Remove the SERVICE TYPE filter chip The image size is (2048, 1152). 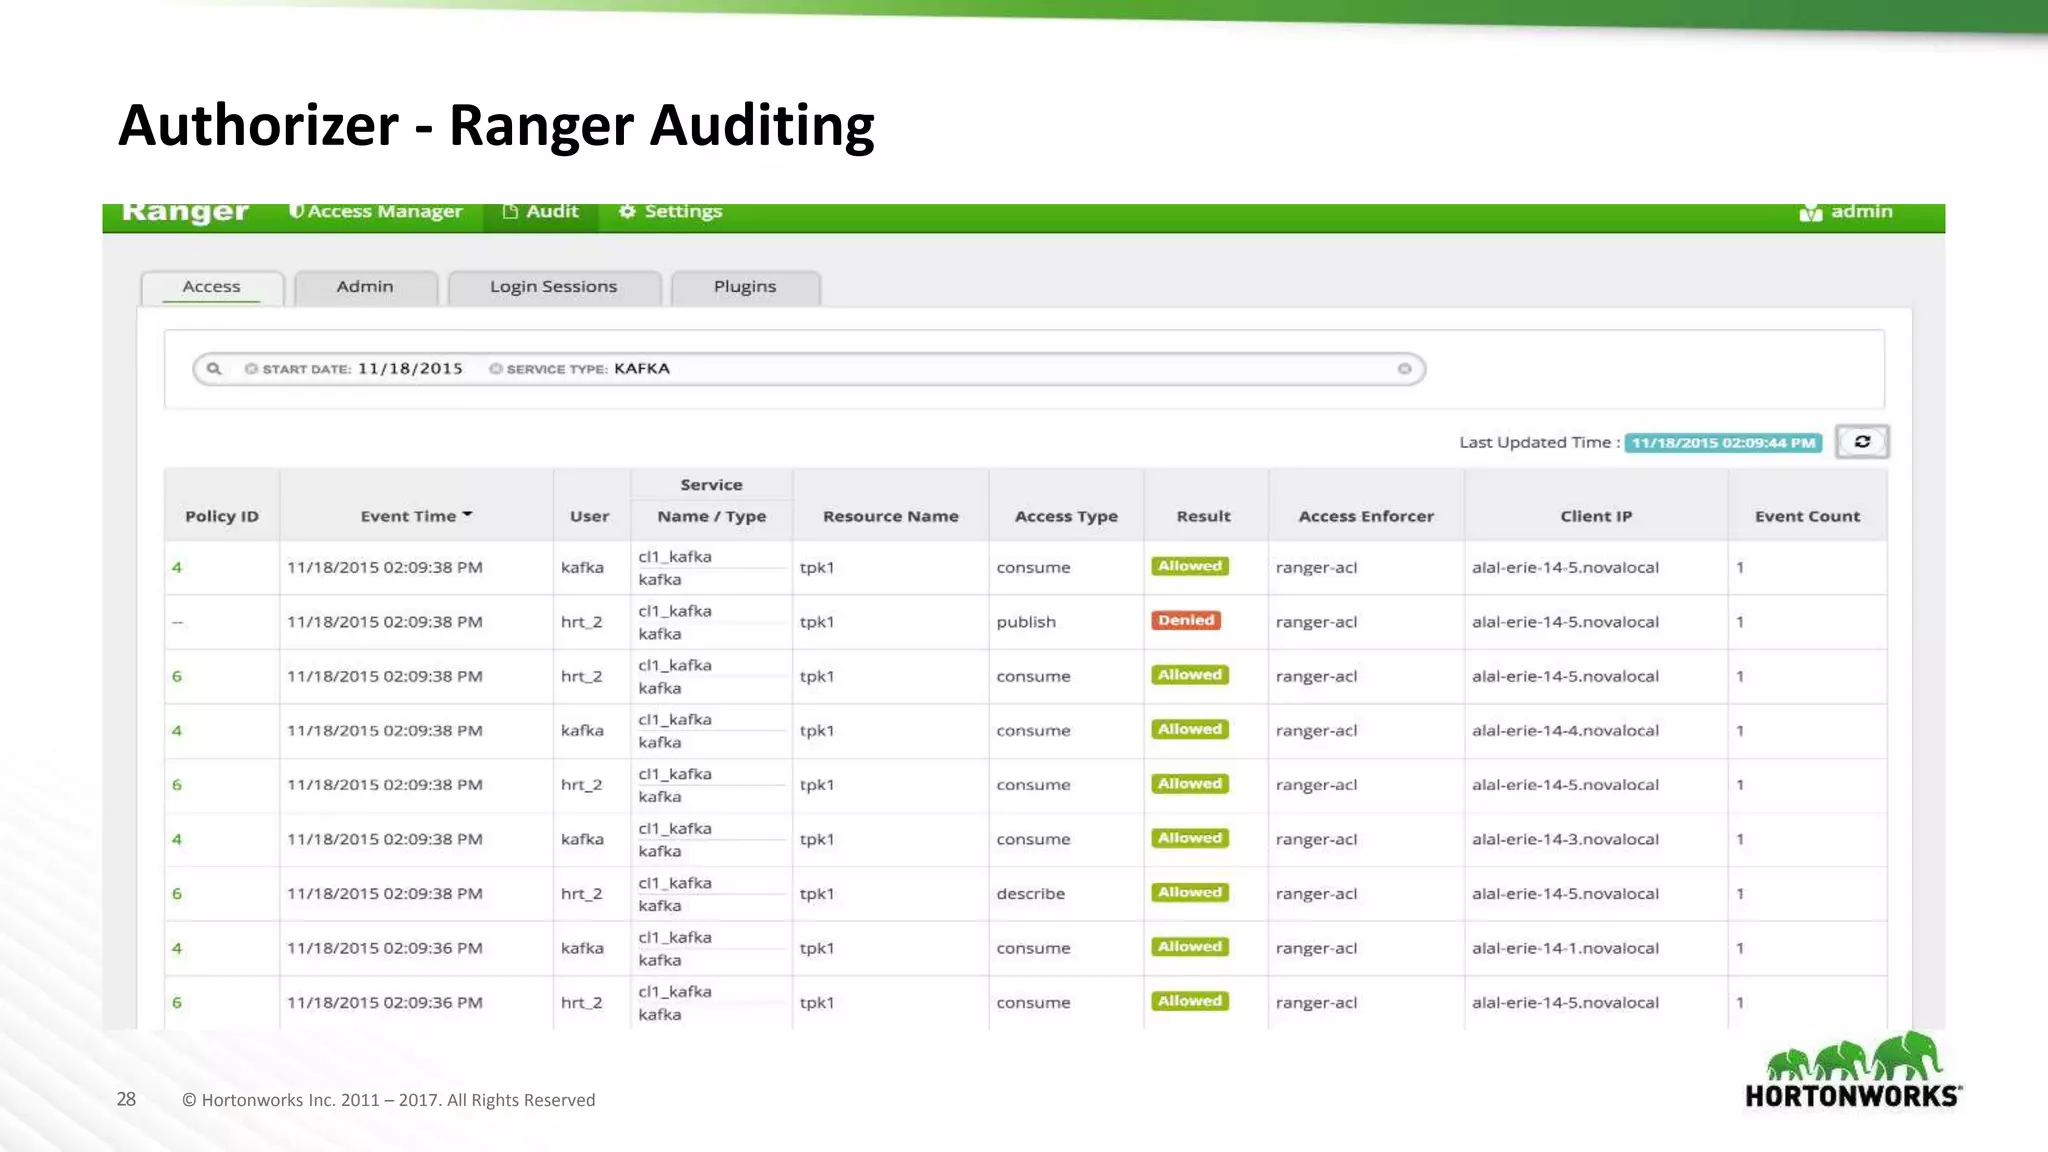495,369
